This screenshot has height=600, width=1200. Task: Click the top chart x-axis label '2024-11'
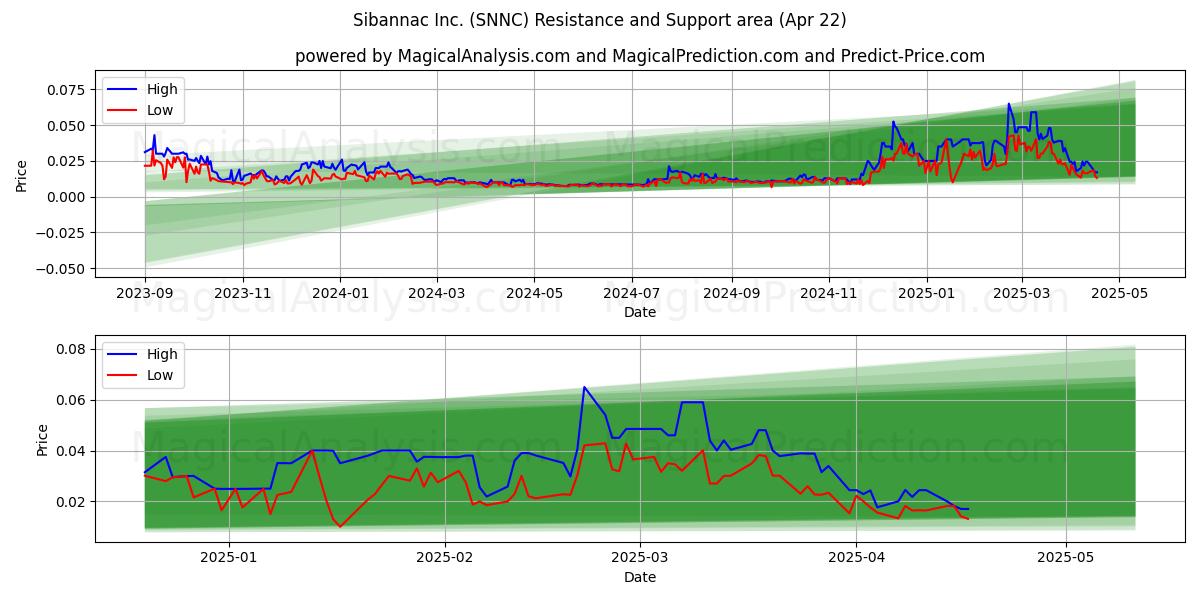point(828,293)
